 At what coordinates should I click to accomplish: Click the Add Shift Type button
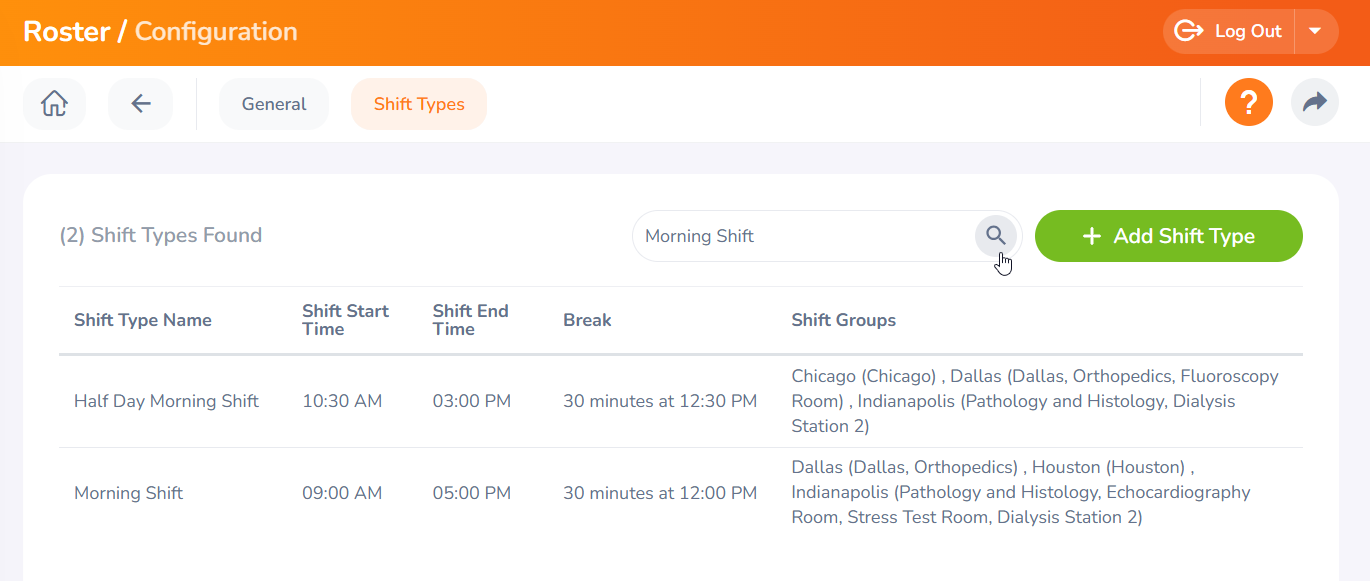pyautogui.click(x=1168, y=236)
